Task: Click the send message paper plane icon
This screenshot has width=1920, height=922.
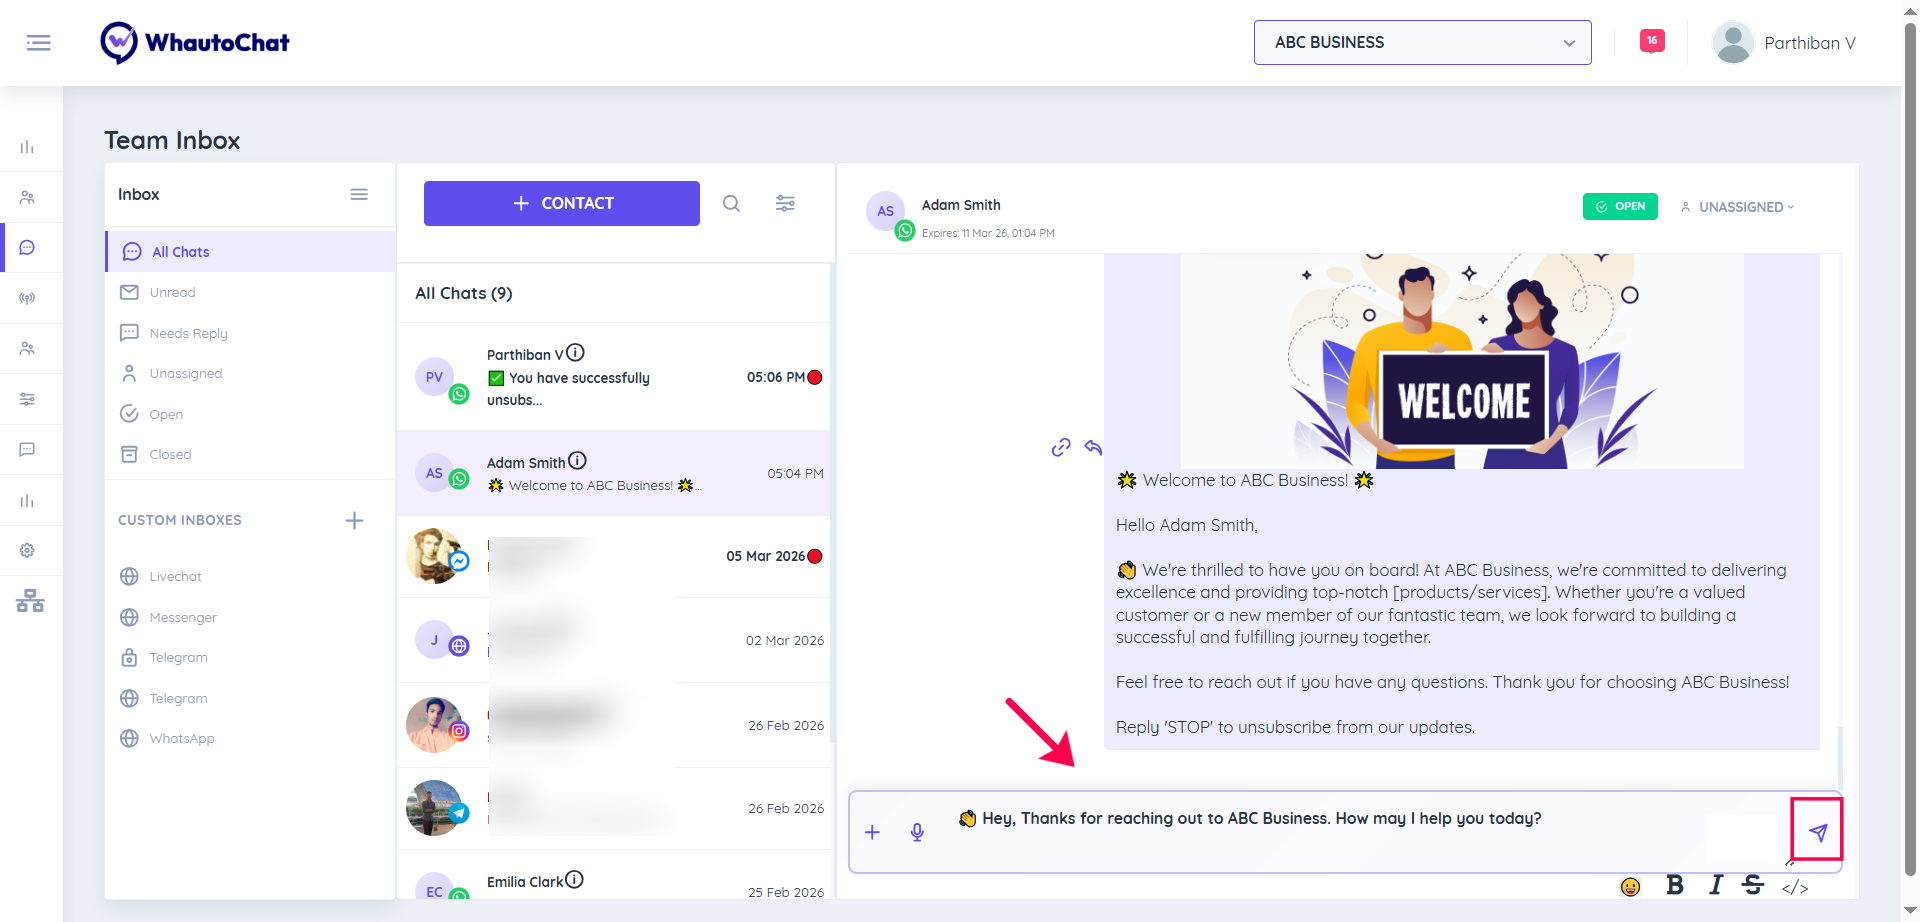Action: pos(1817,832)
